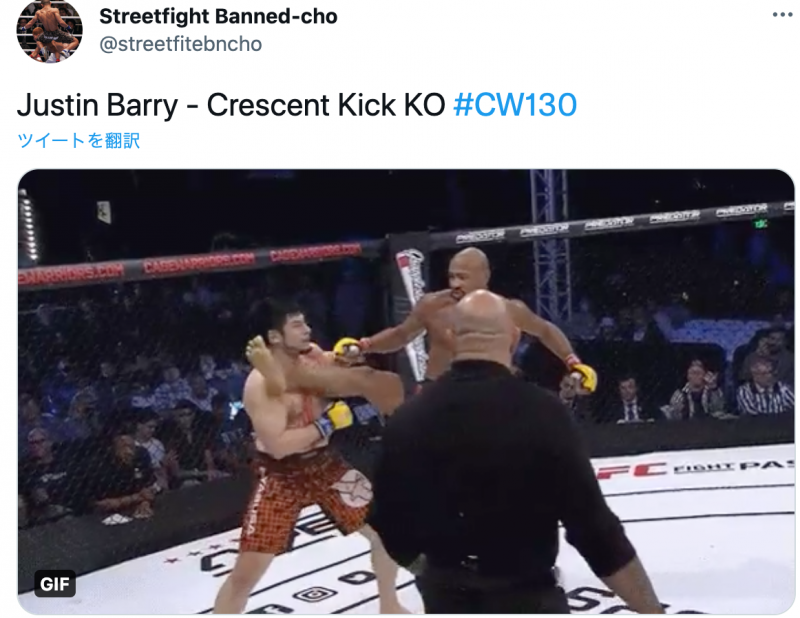Open the tweet's three-dot more options menu
The width and height of the screenshot is (800, 618).
[x=782, y=15]
